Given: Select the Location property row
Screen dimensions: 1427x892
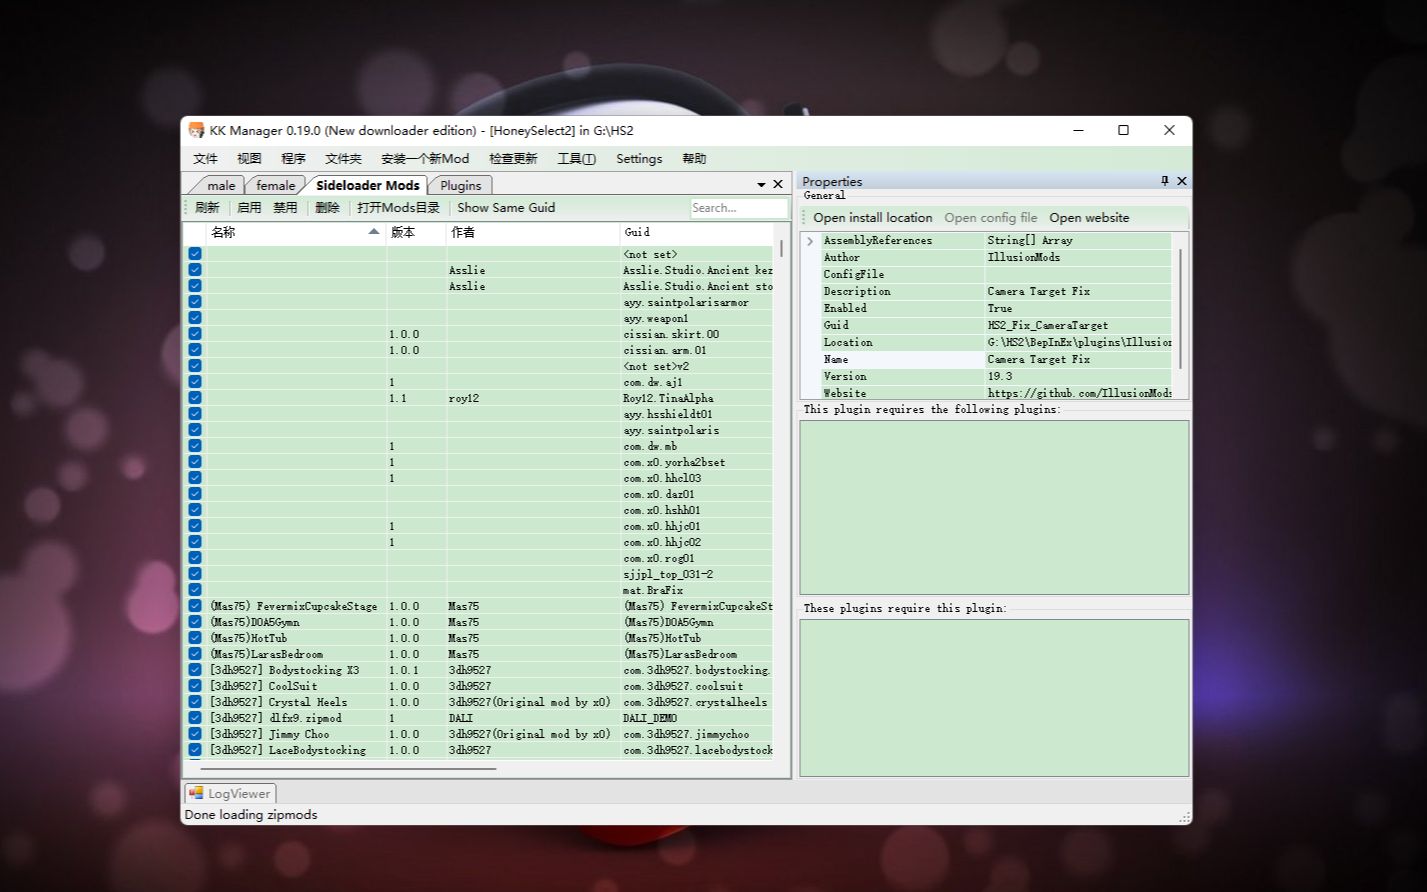Looking at the screenshot, I should (995, 343).
